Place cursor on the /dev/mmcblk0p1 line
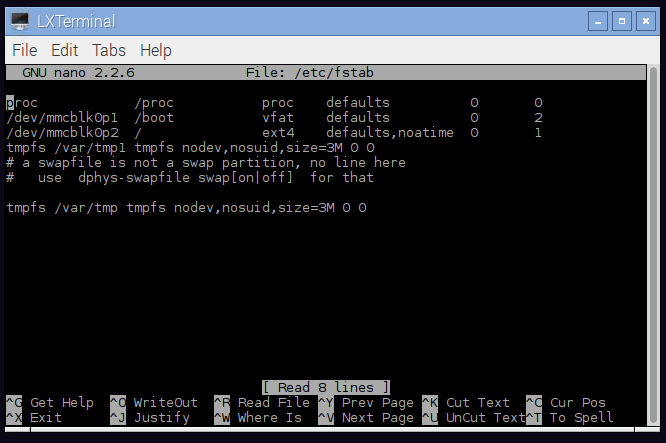This screenshot has height=443, width=666. (62, 117)
